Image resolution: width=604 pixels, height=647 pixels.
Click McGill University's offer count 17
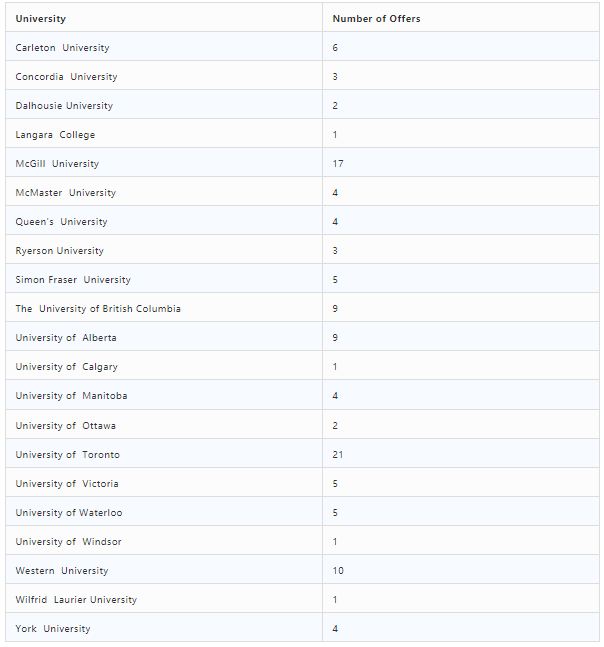(x=338, y=164)
